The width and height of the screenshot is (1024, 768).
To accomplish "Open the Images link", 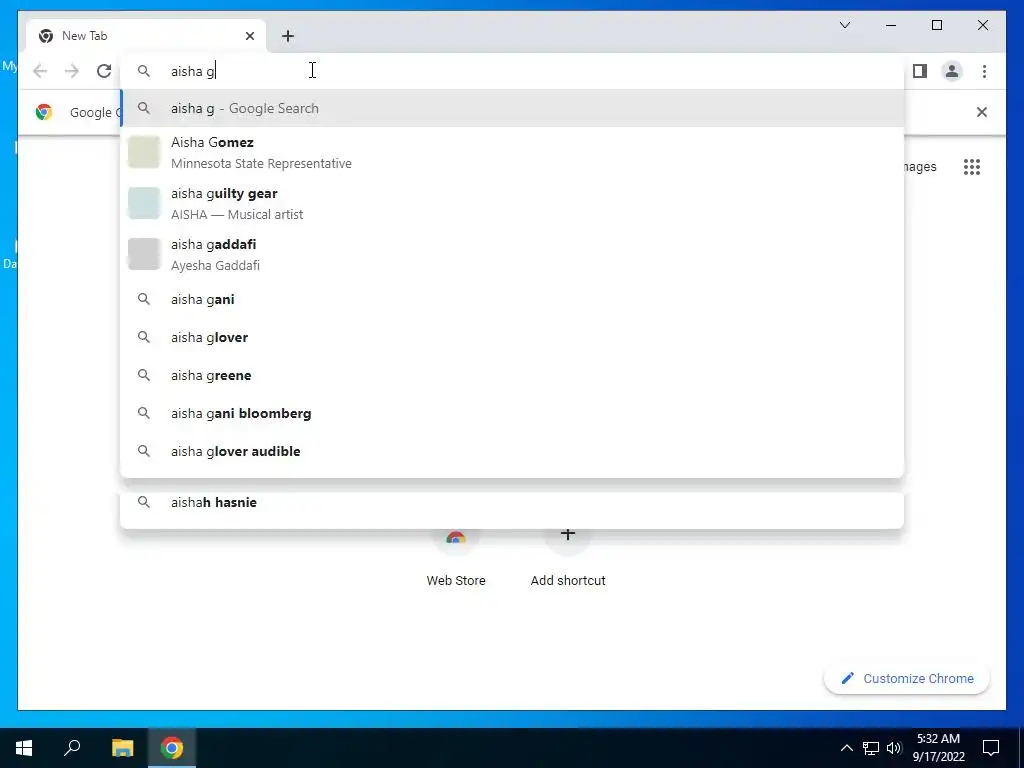I will point(920,167).
